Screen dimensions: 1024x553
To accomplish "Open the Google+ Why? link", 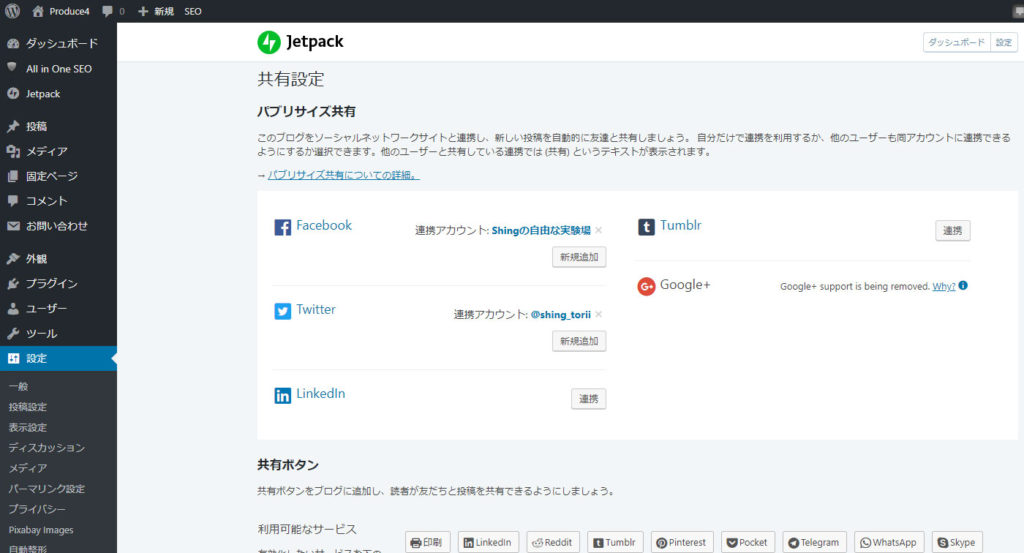I will tap(944, 286).
